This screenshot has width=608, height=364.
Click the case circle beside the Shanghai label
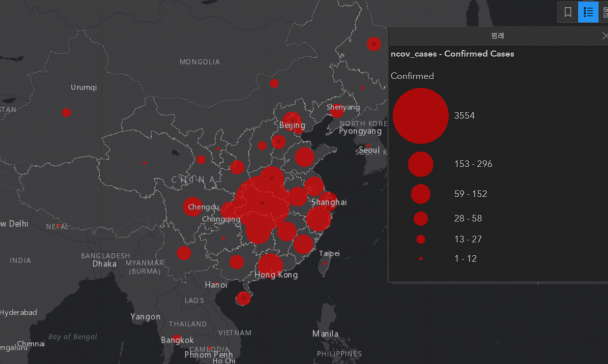coord(328,202)
